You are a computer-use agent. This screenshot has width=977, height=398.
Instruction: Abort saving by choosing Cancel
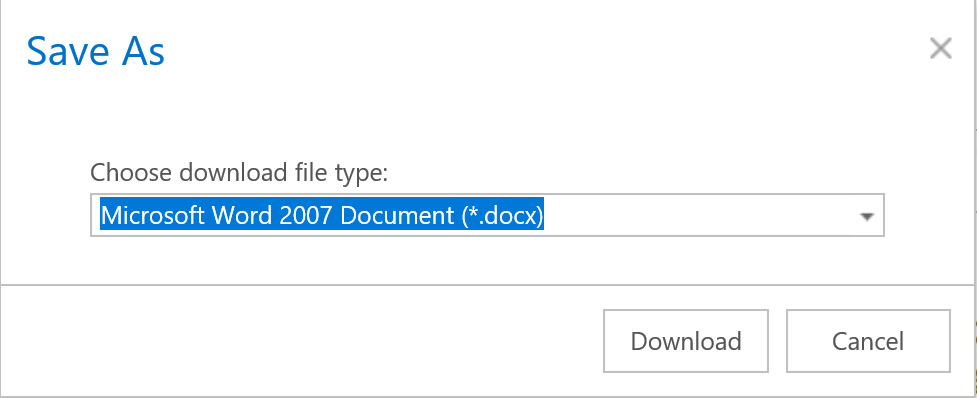point(868,341)
